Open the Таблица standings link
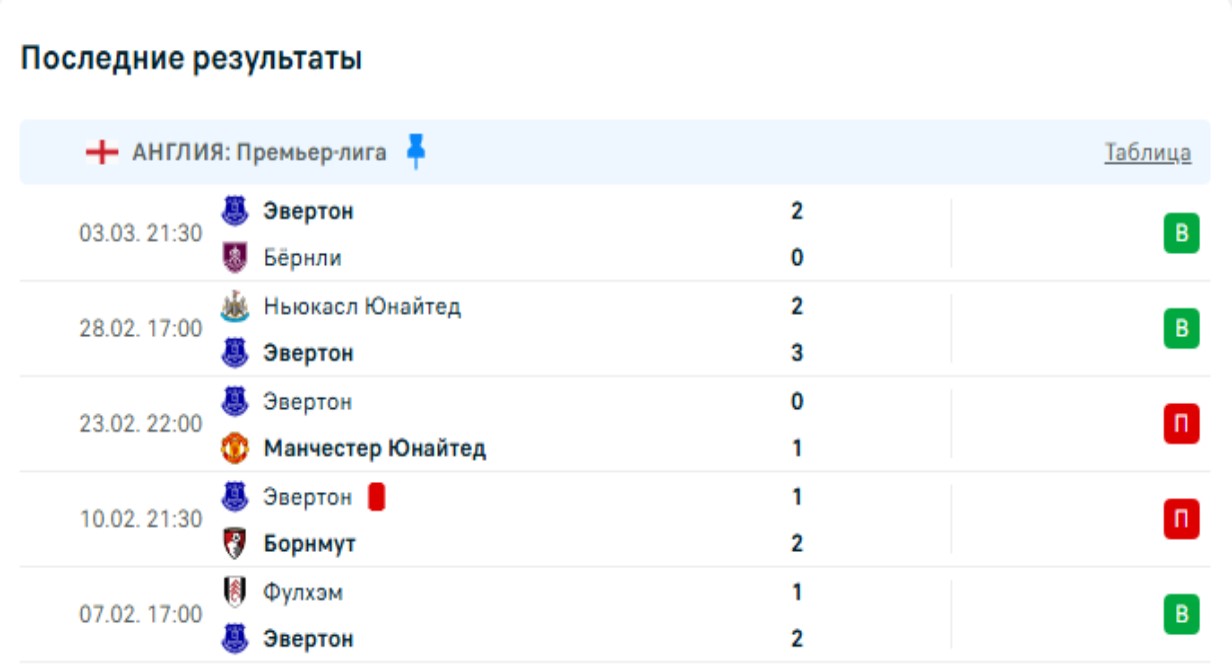 pos(1147,153)
